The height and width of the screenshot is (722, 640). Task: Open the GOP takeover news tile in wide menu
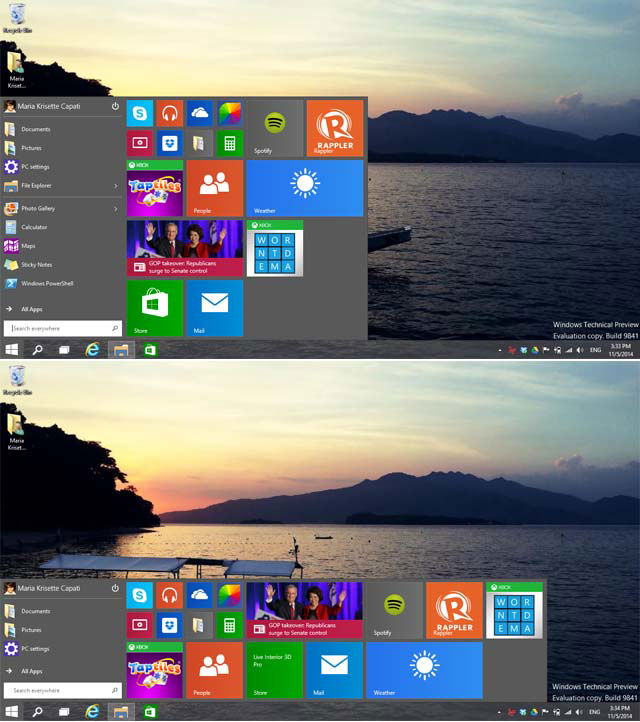pyautogui.click(x=304, y=610)
